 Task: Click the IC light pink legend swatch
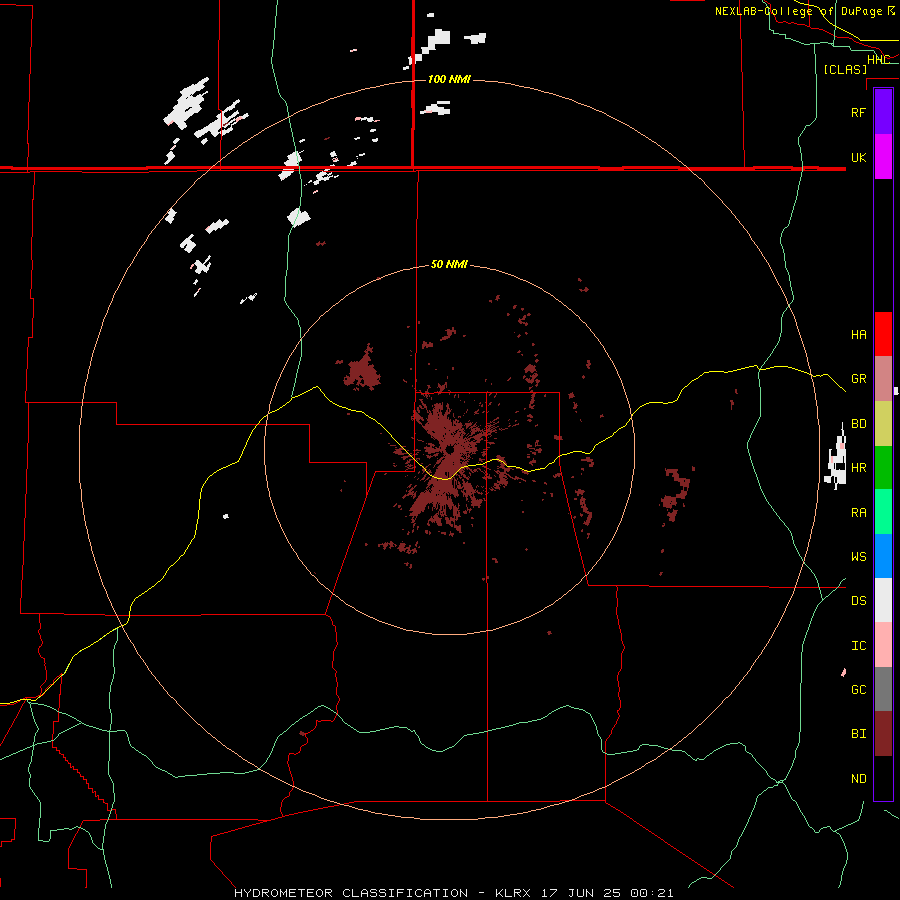tap(883, 645)
